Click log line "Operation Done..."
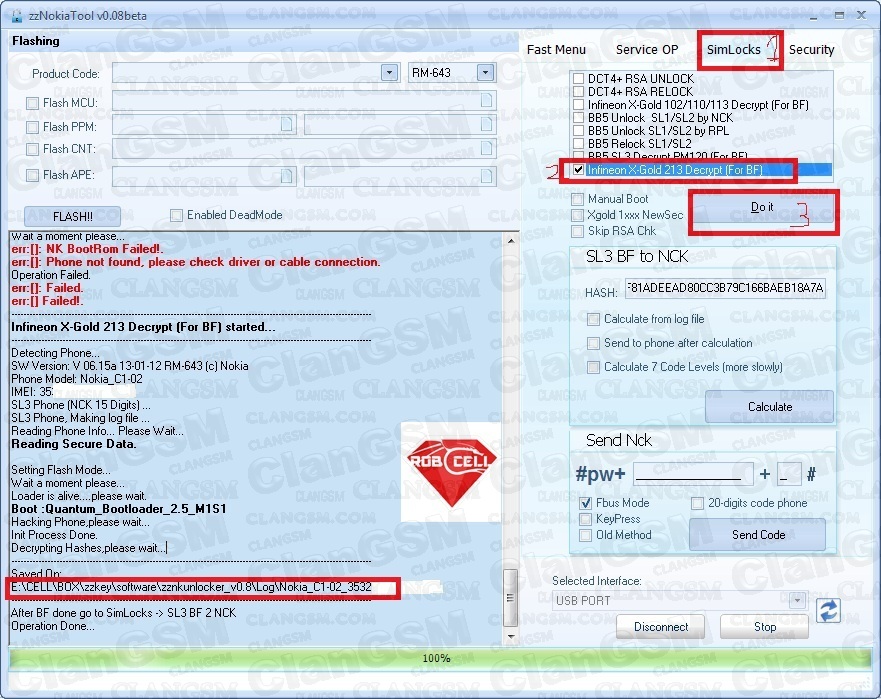Image resolution: width=881 pixels, height=699 pixels. click(x=53, y=626)
